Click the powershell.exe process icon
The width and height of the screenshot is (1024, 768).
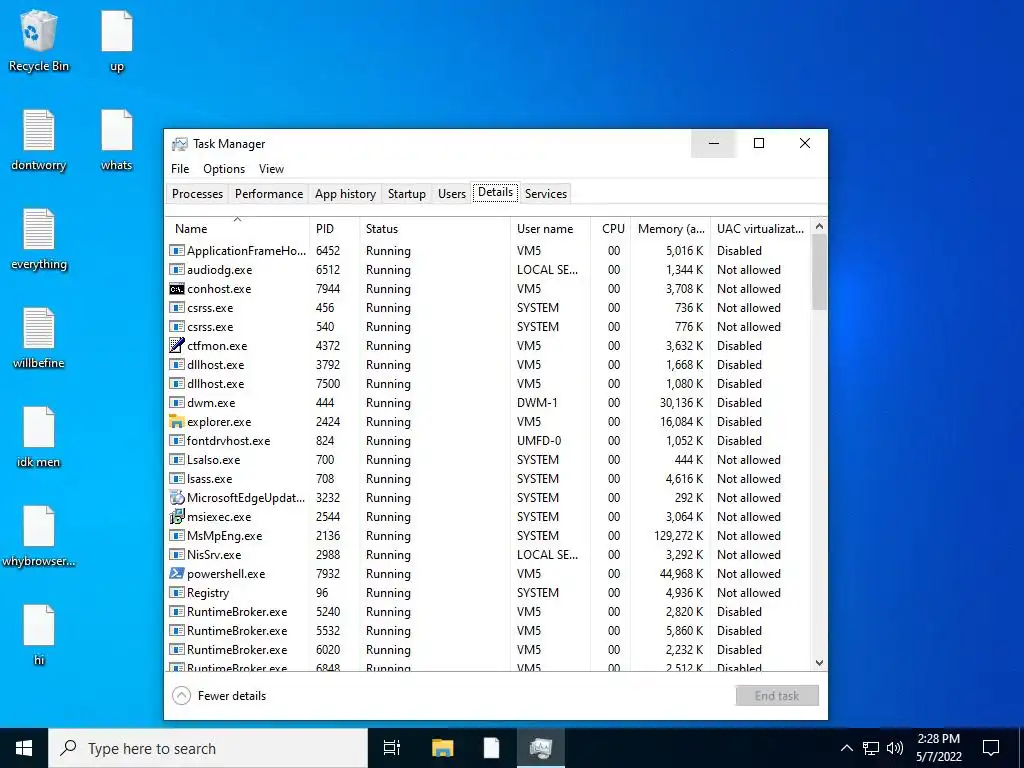pos(176,573)
